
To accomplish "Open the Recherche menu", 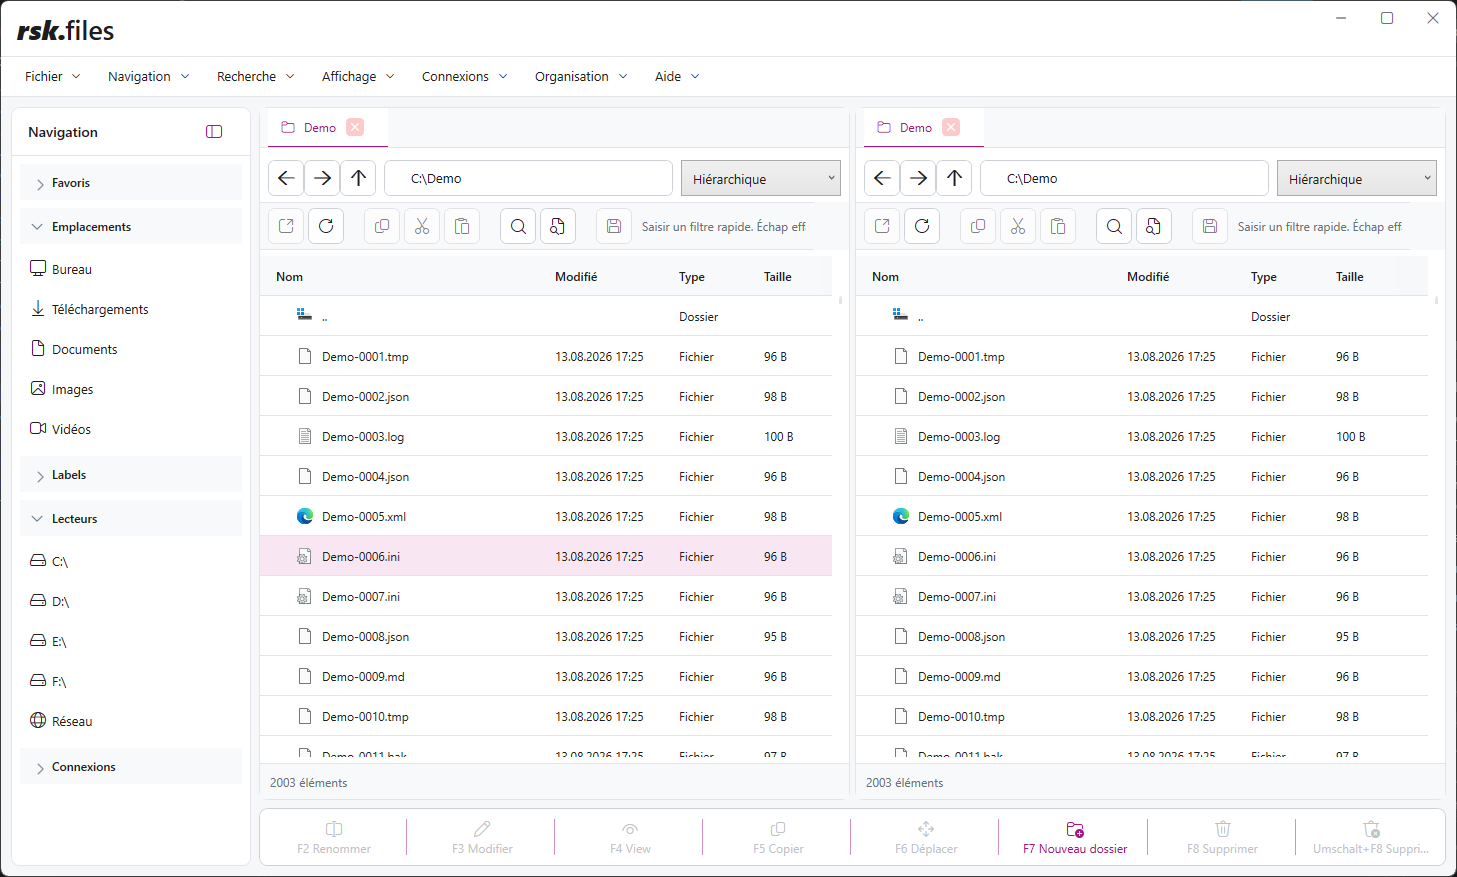I will 255,76.
